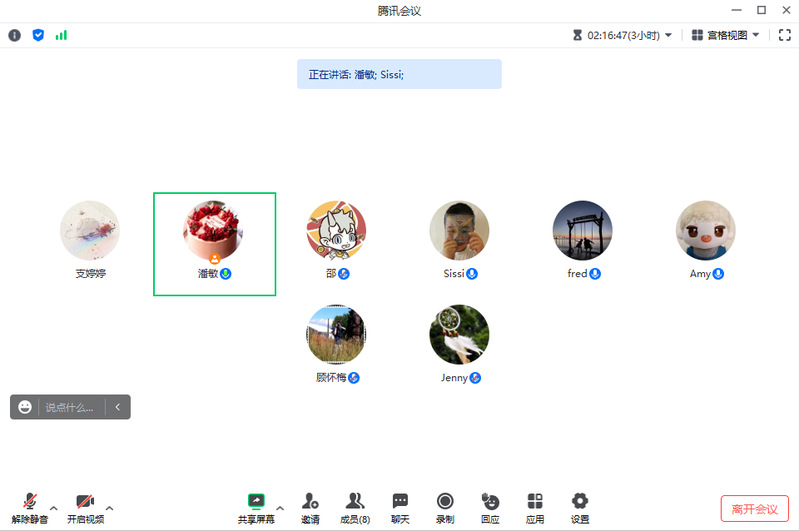Start 共享屏幕 screen sharing
The height and width of the screenshot is (531, 799).
(x=256, y=509)
